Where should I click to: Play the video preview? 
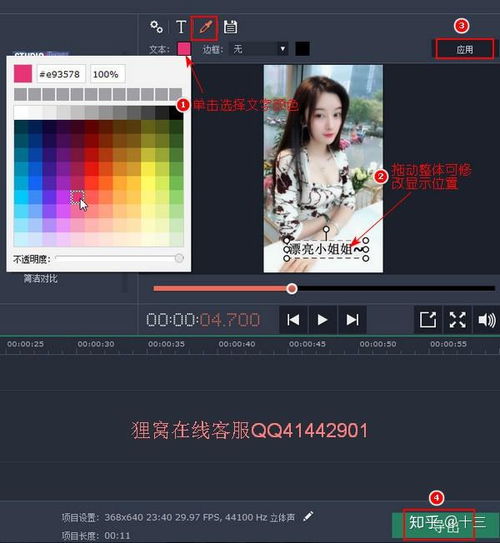[322, 320]
